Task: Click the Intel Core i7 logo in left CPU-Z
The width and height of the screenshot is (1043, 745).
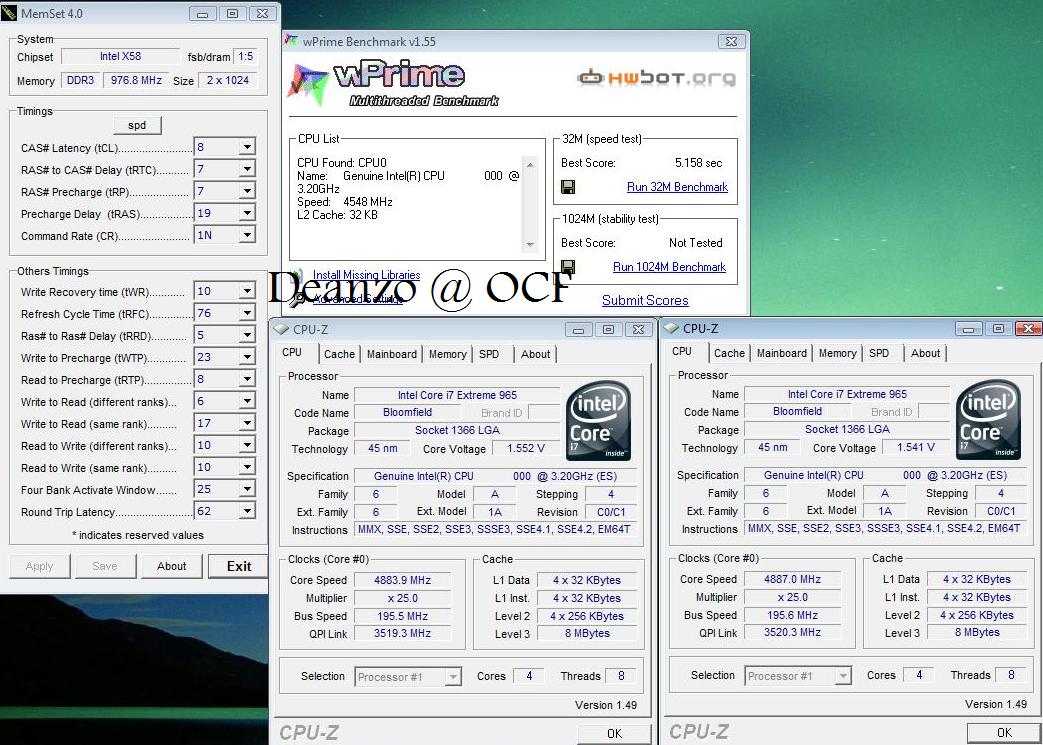Action: [599, 421]
